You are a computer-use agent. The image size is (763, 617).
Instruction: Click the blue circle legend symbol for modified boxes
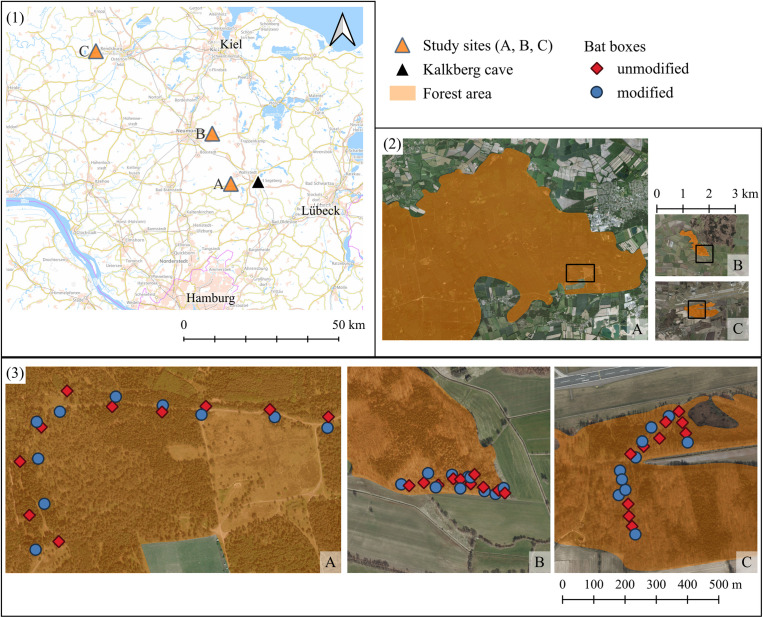[x=596, y=92]
